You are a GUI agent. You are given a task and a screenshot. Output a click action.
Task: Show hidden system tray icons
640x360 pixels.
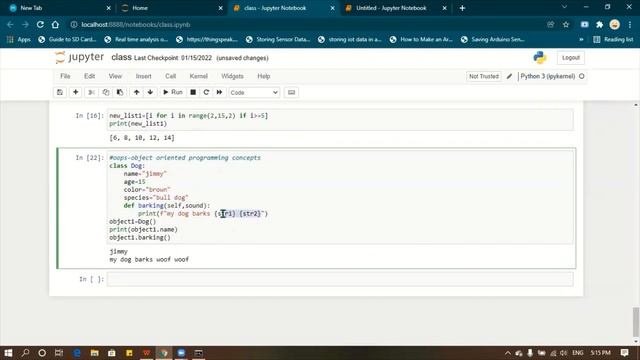pos(508,353)
